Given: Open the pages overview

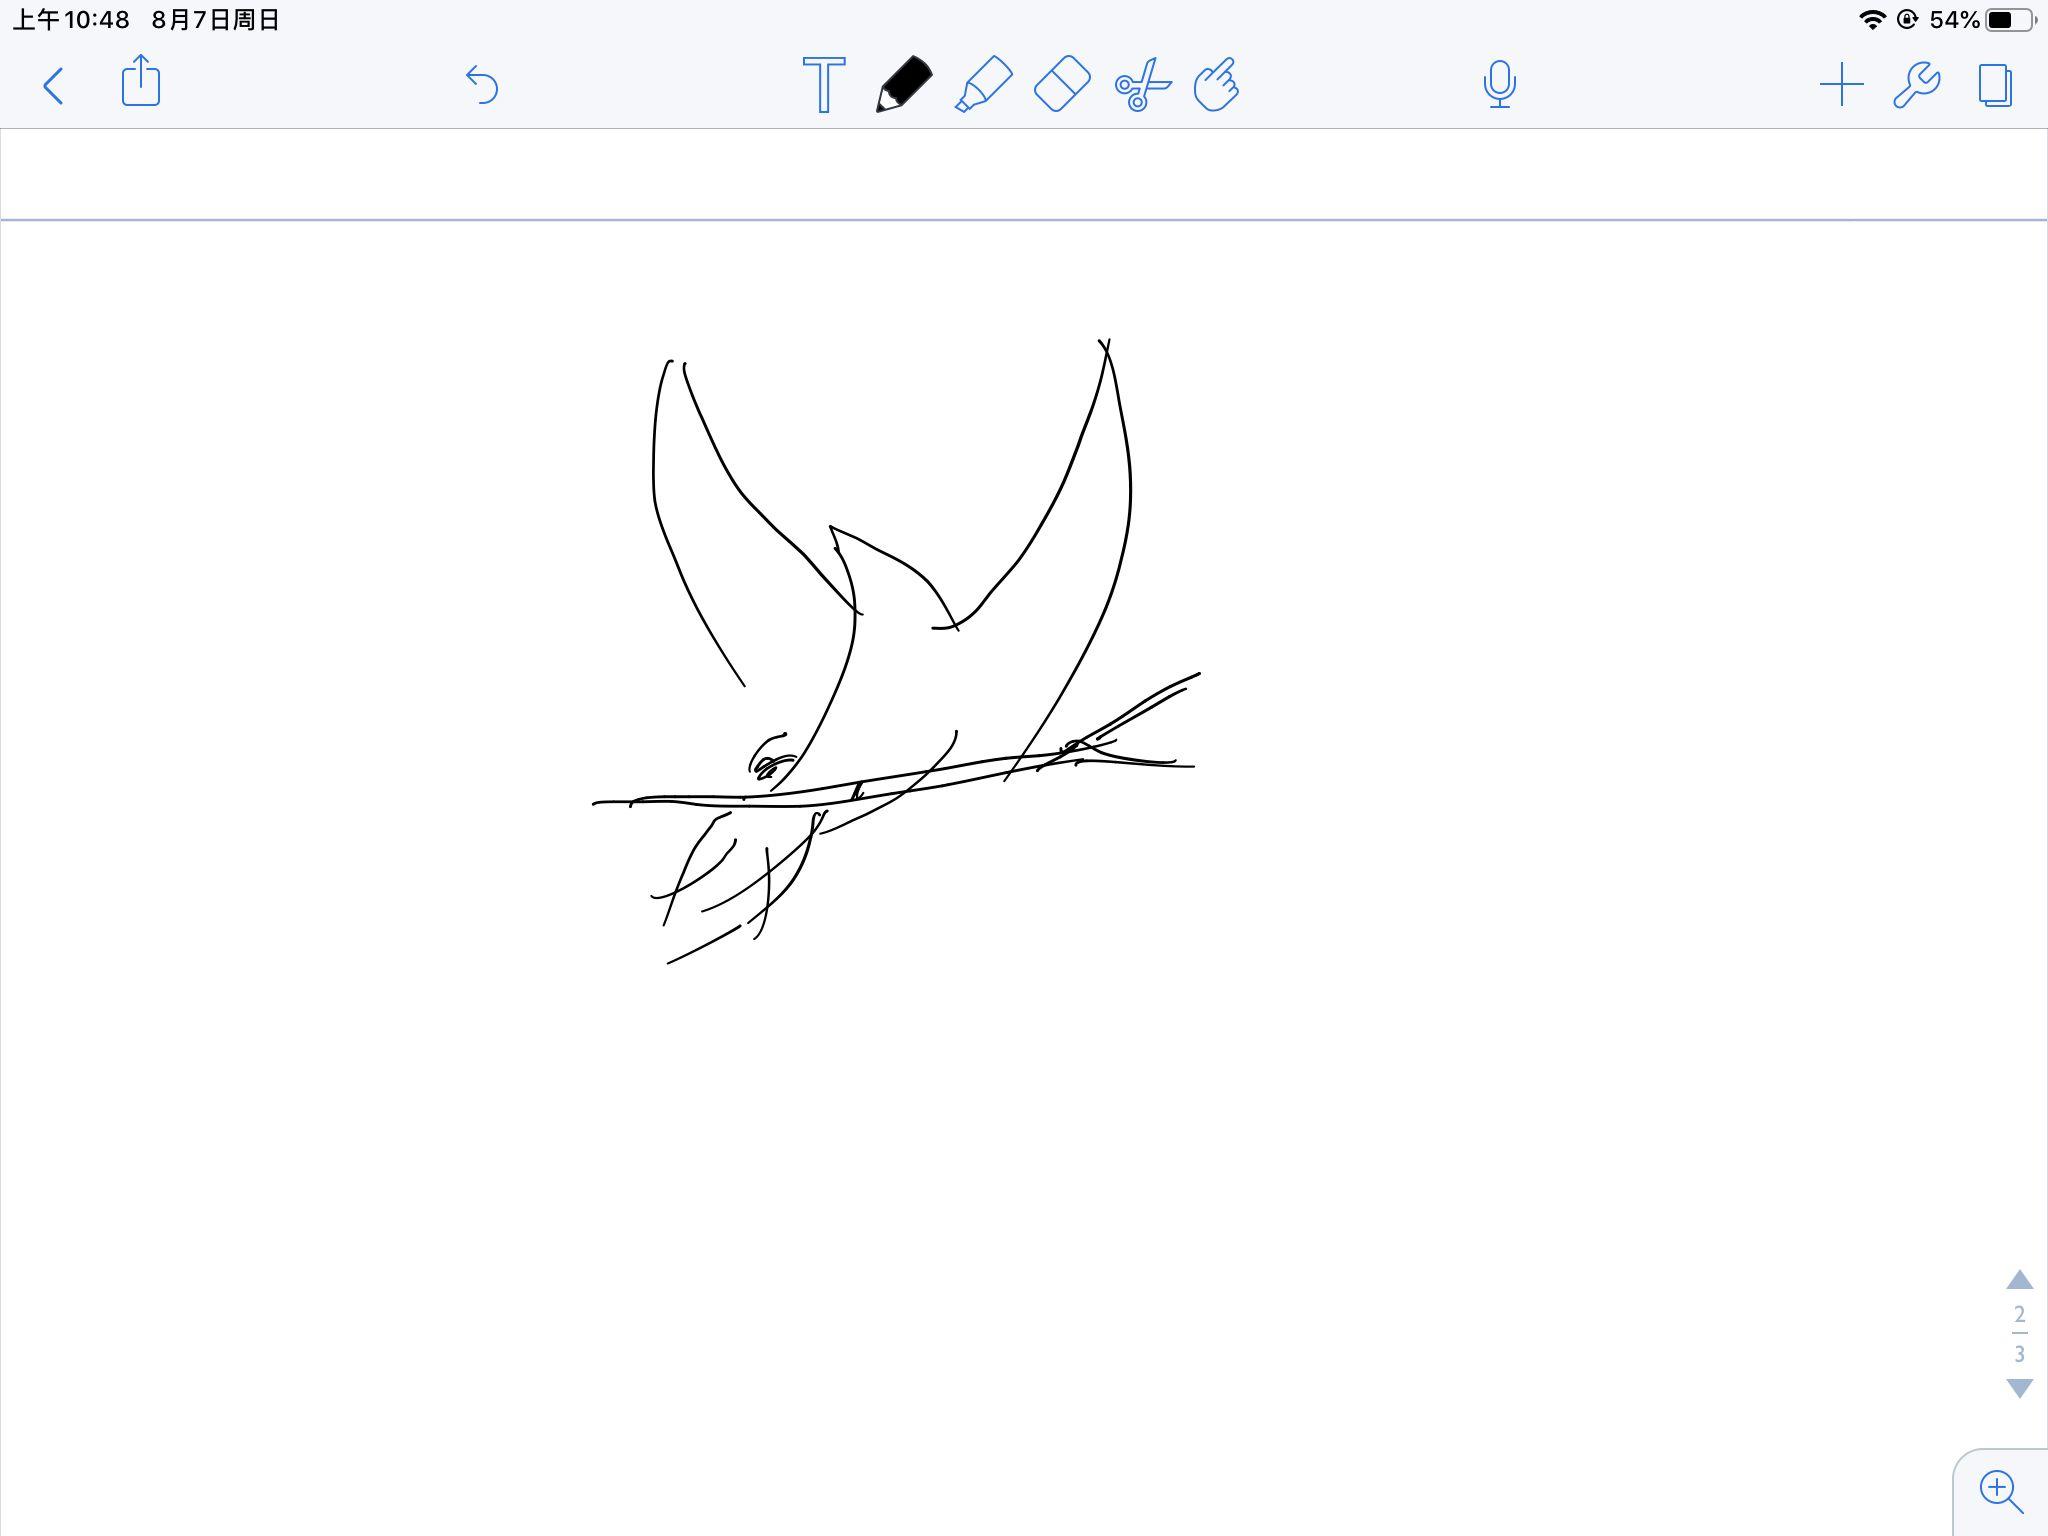Looking at the screenshot, I should coord(1995,85).
